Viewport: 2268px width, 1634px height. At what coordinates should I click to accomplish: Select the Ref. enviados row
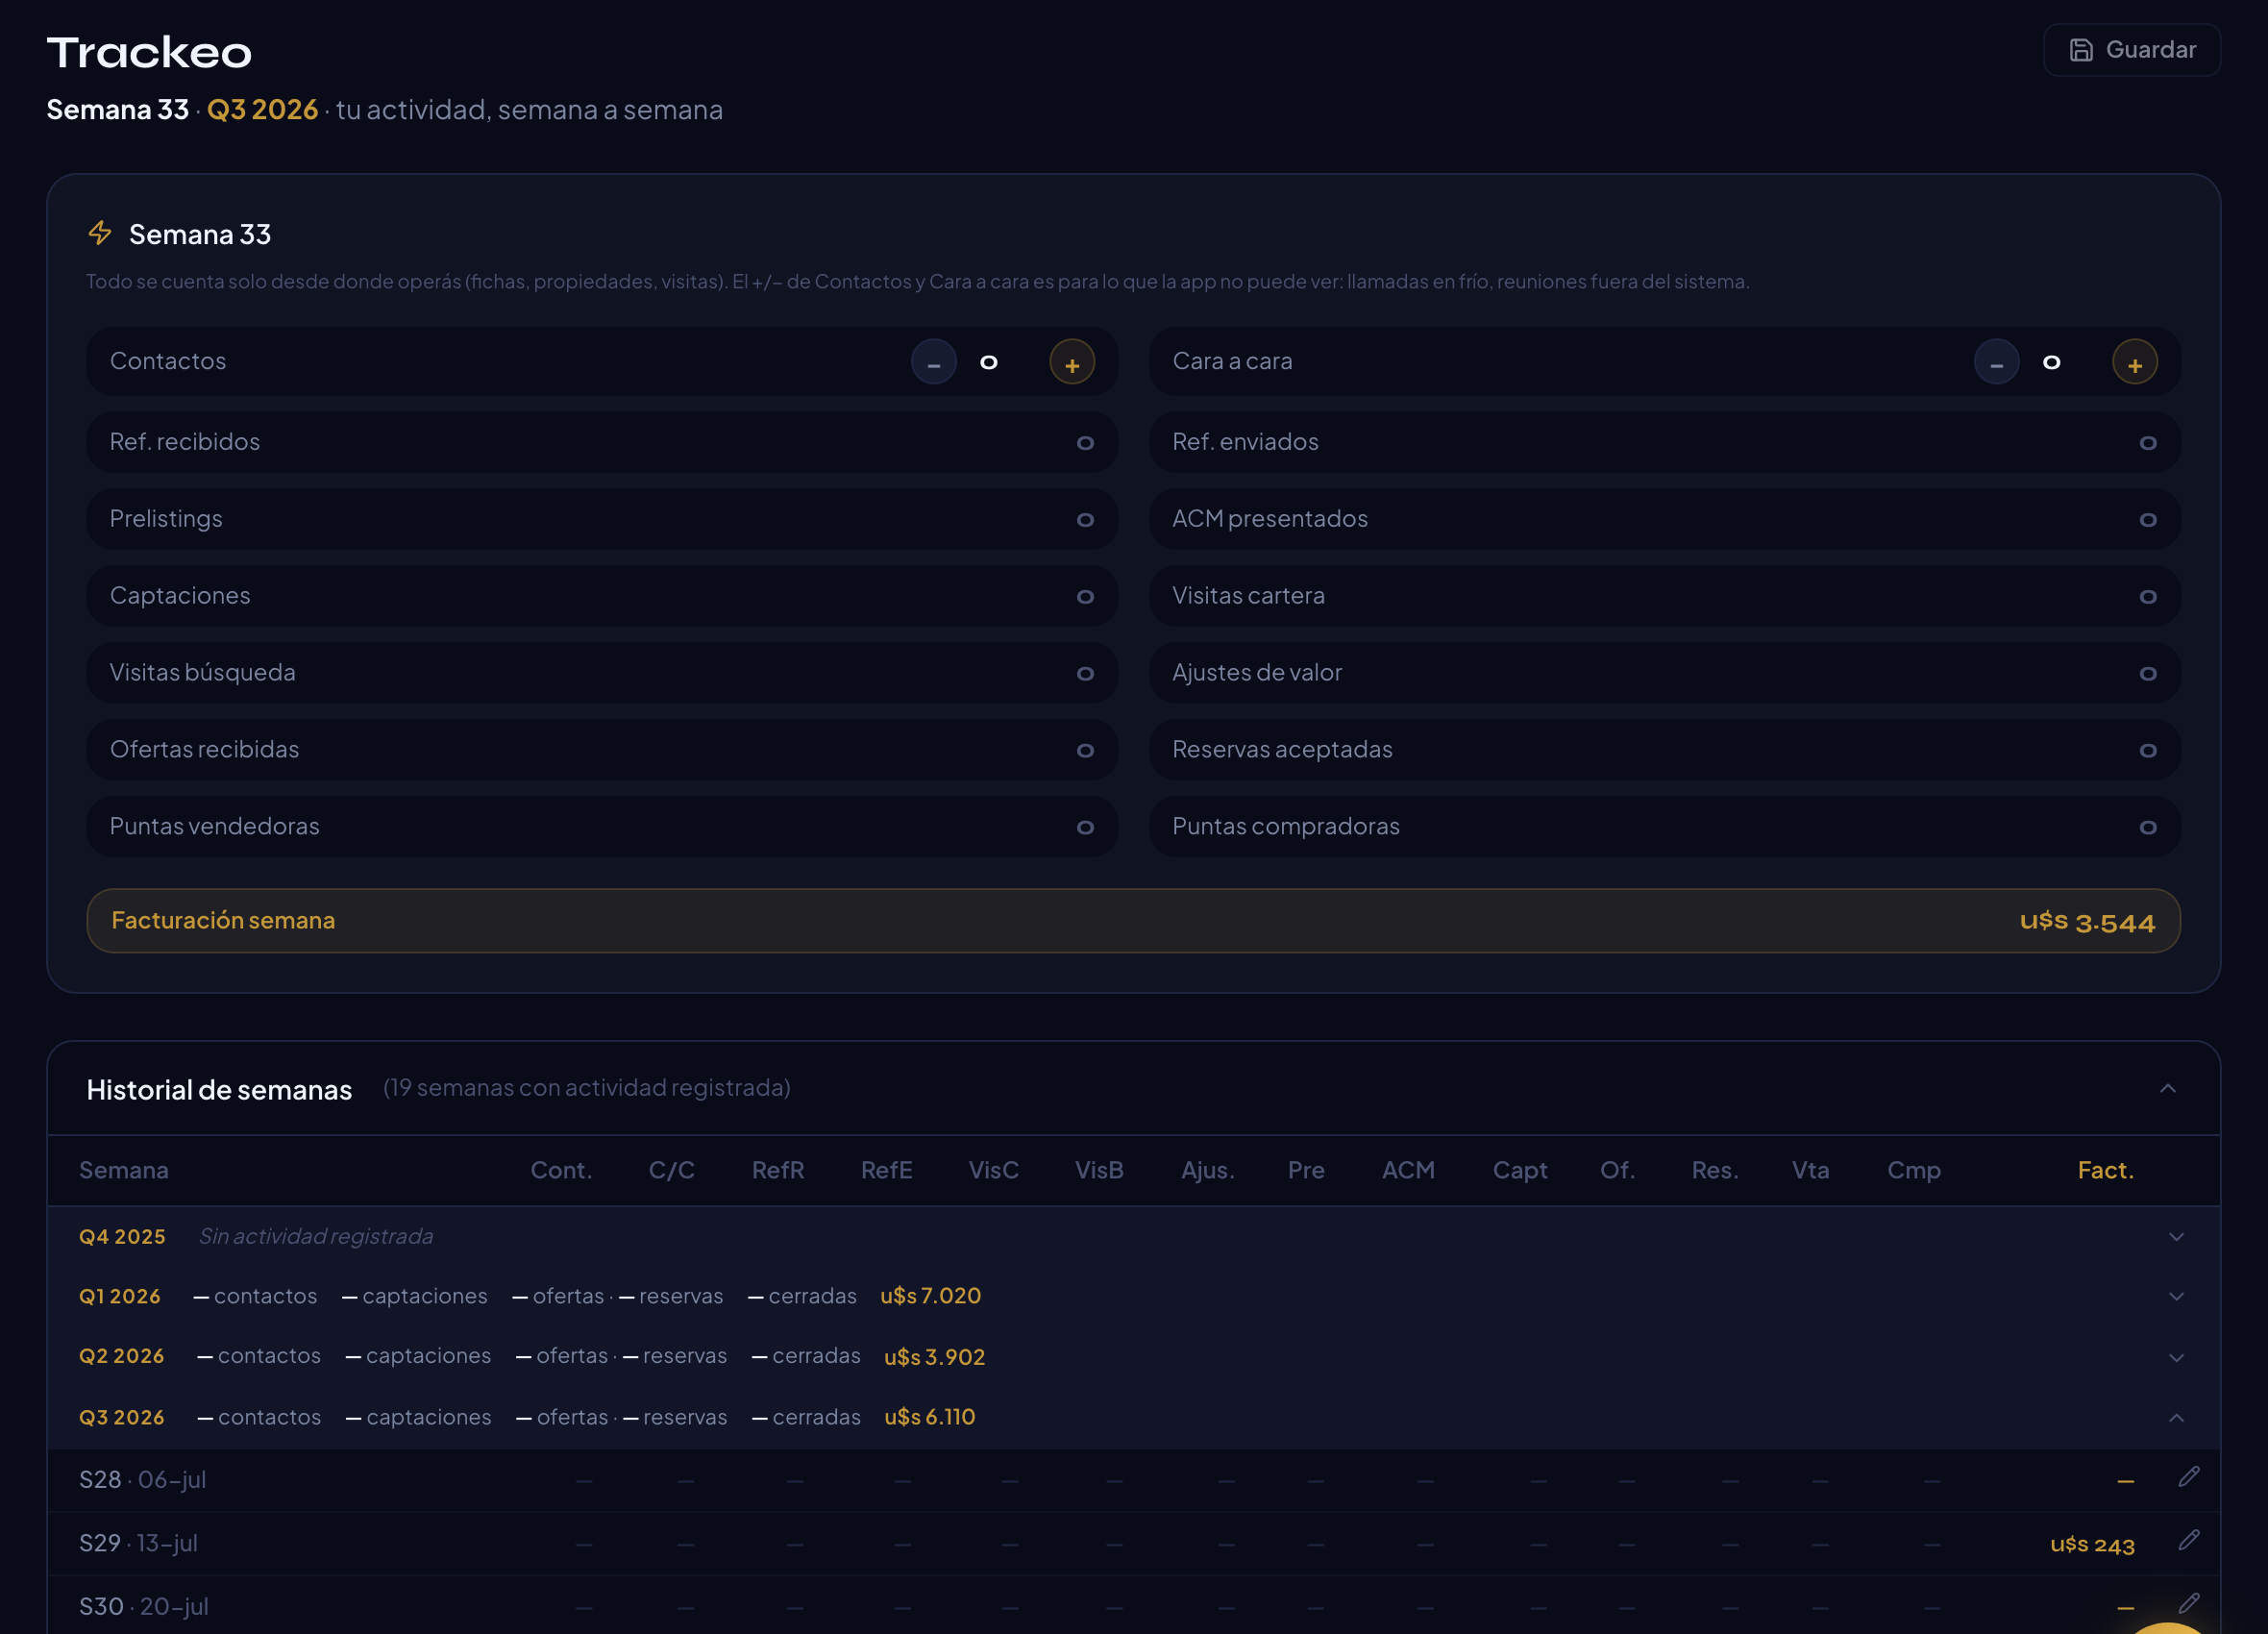pyautogui.click(x=1664, y=442)
